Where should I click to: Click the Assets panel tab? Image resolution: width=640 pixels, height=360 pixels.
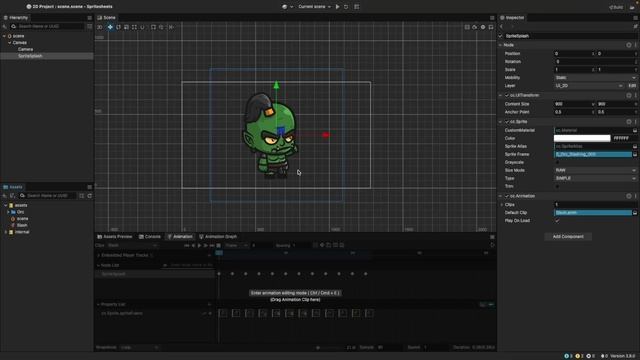coord(13,187)
